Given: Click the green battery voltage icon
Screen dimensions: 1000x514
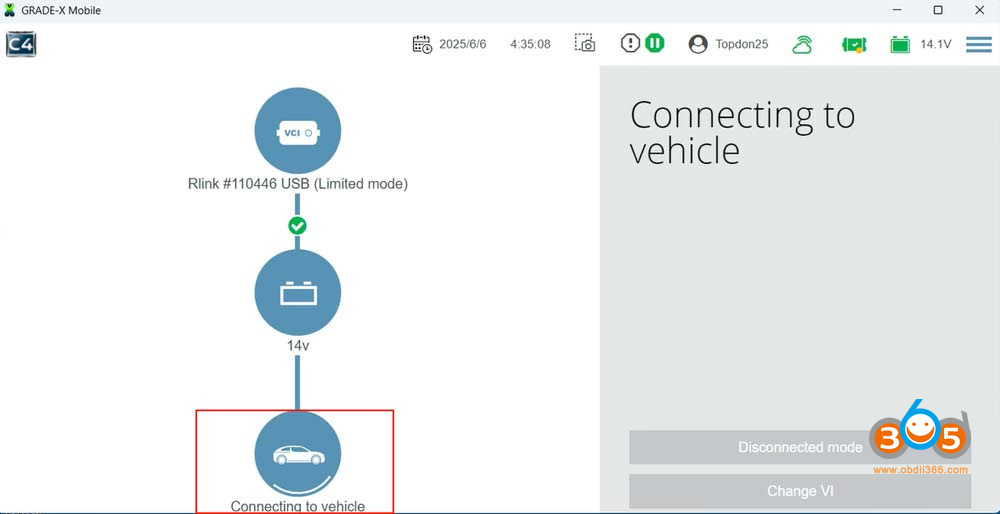Looking at the screenshot, I should pos(900,45).
